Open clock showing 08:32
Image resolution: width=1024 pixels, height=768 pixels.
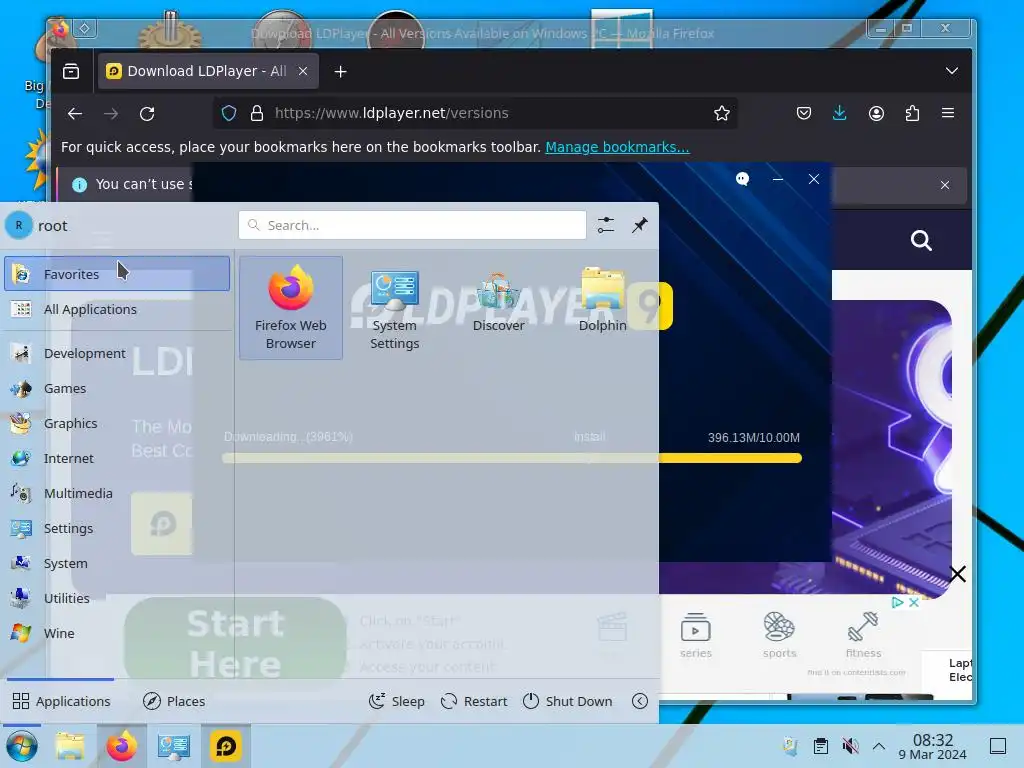[932, 746]
